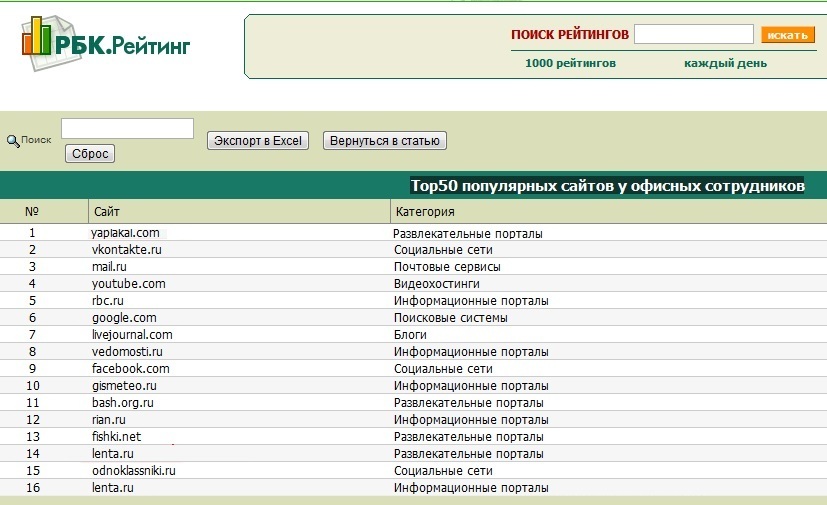Click the Сброс button
Image resolution: width=827 pixels, height=505 pixels.
(90, 154)
